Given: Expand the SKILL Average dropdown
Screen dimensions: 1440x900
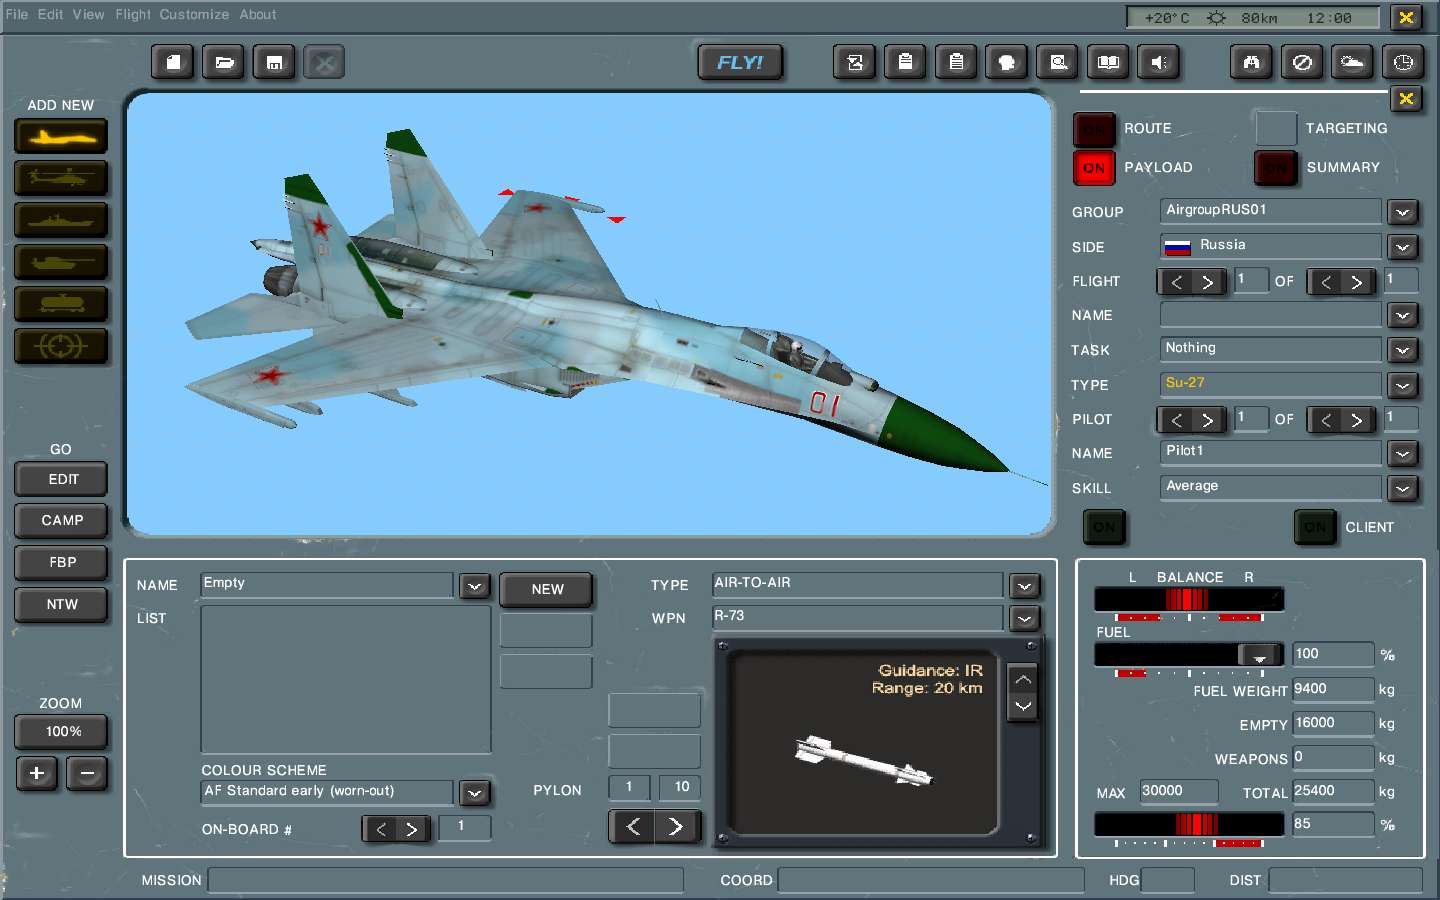Looking at the screenshot, I should (x=1403, y=489).
